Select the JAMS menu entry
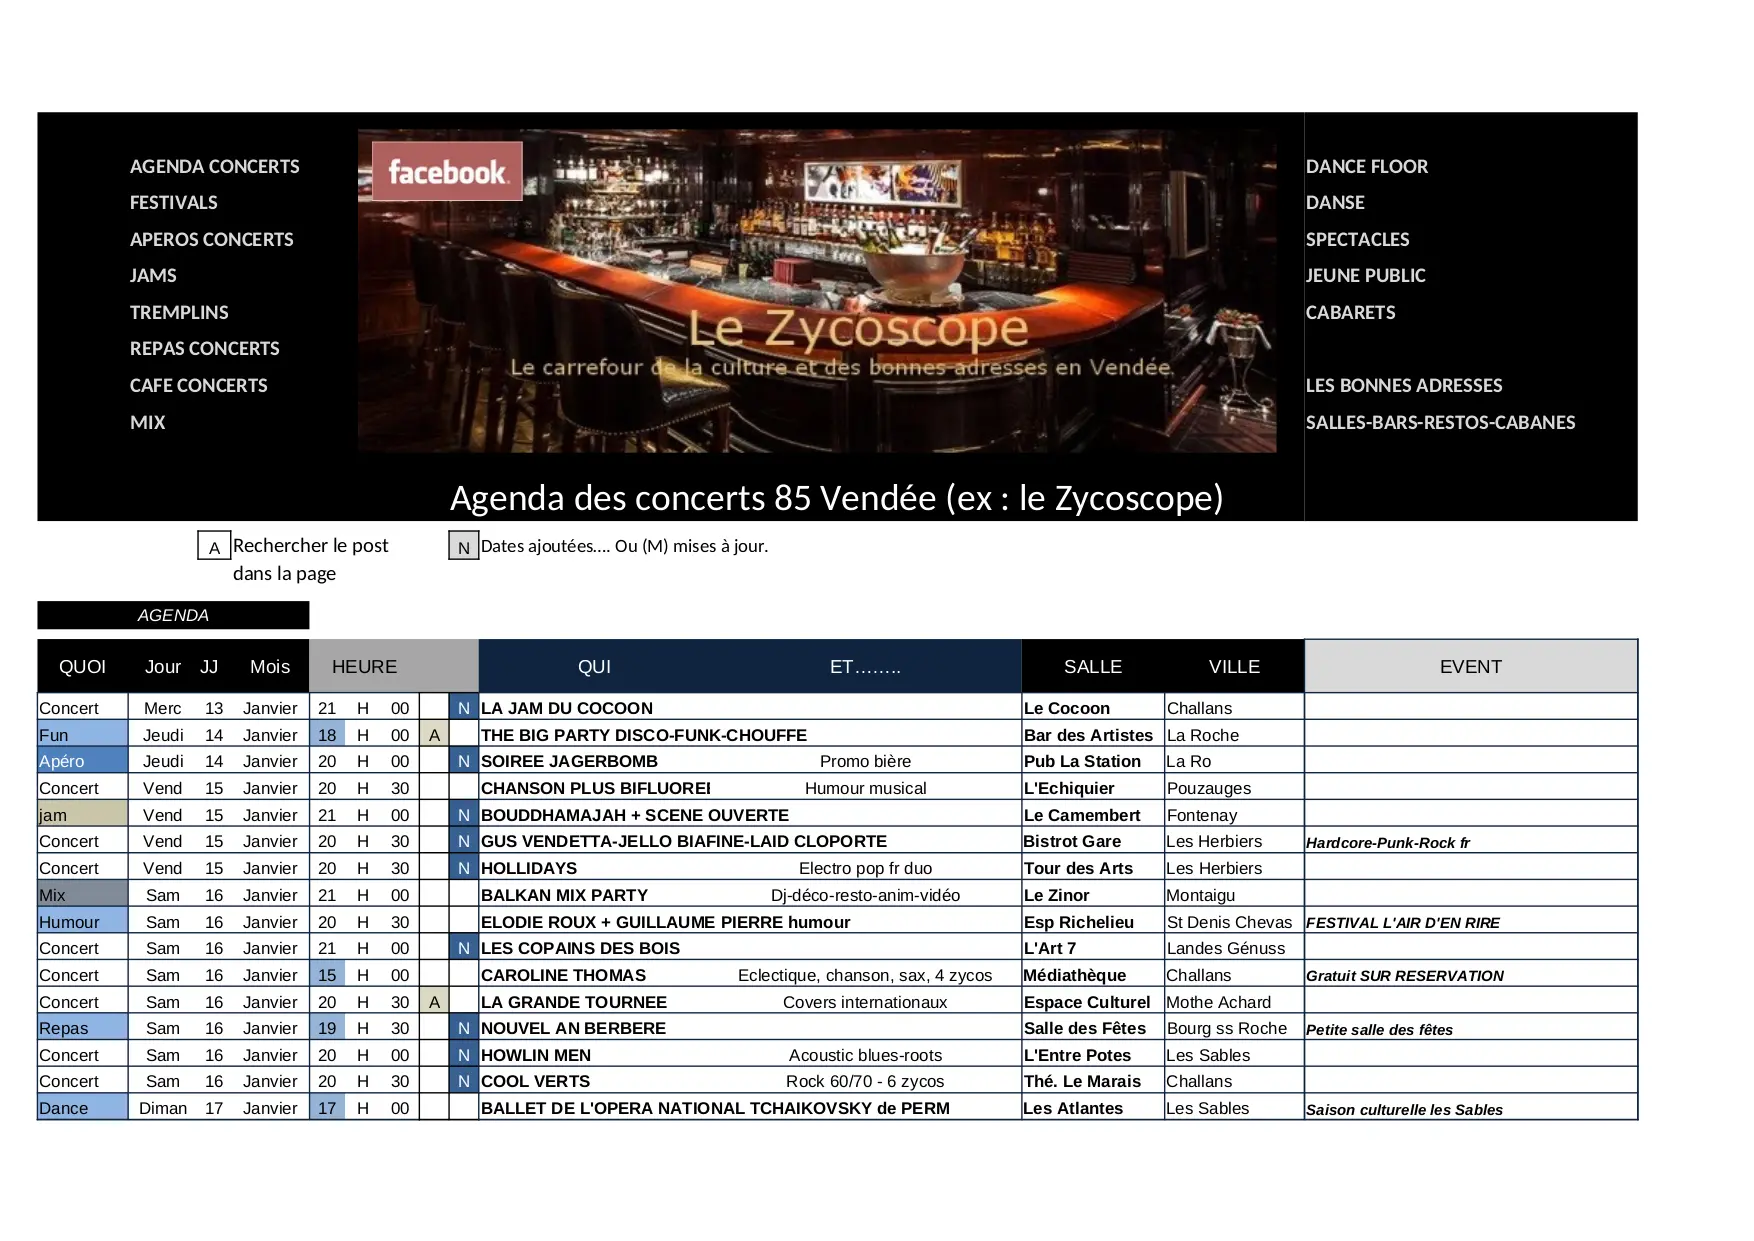 [x=153, y=275]
